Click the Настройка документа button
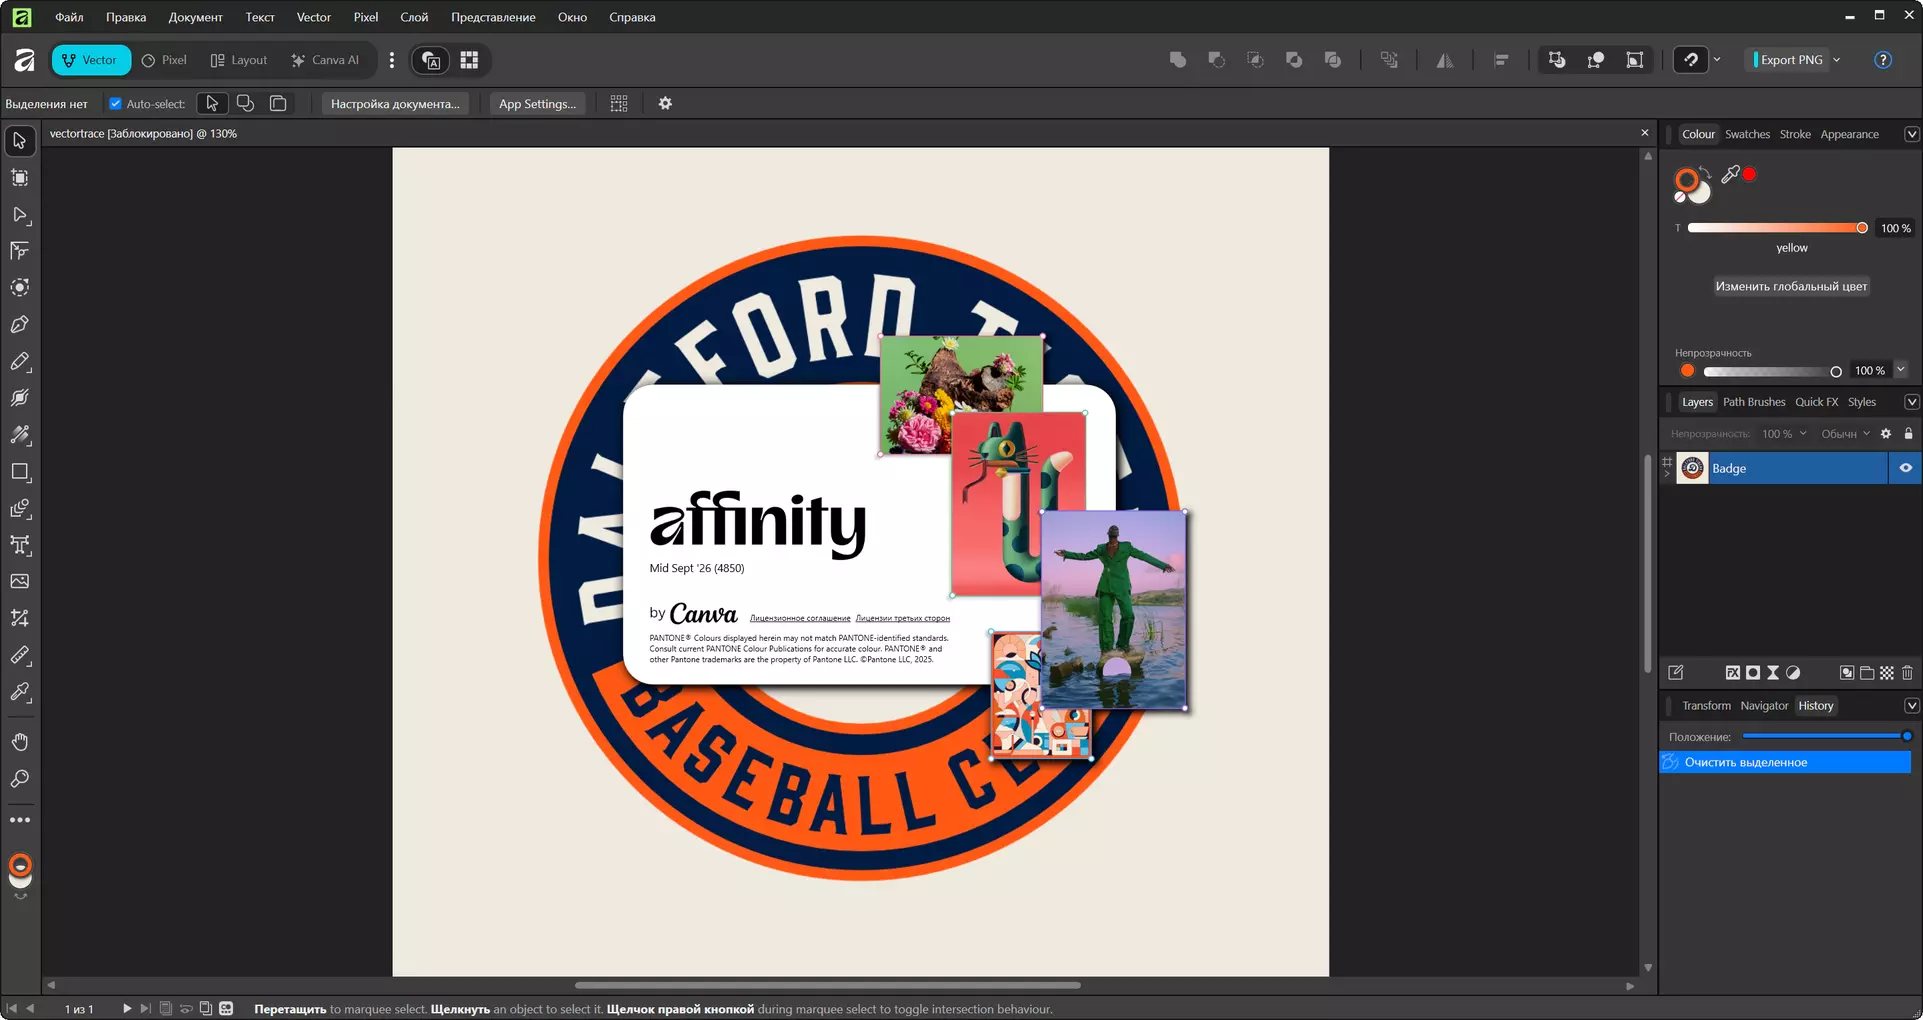The width and height of the screenshot is (1923, 1020). pyautogui.click(x=395, y=104)
